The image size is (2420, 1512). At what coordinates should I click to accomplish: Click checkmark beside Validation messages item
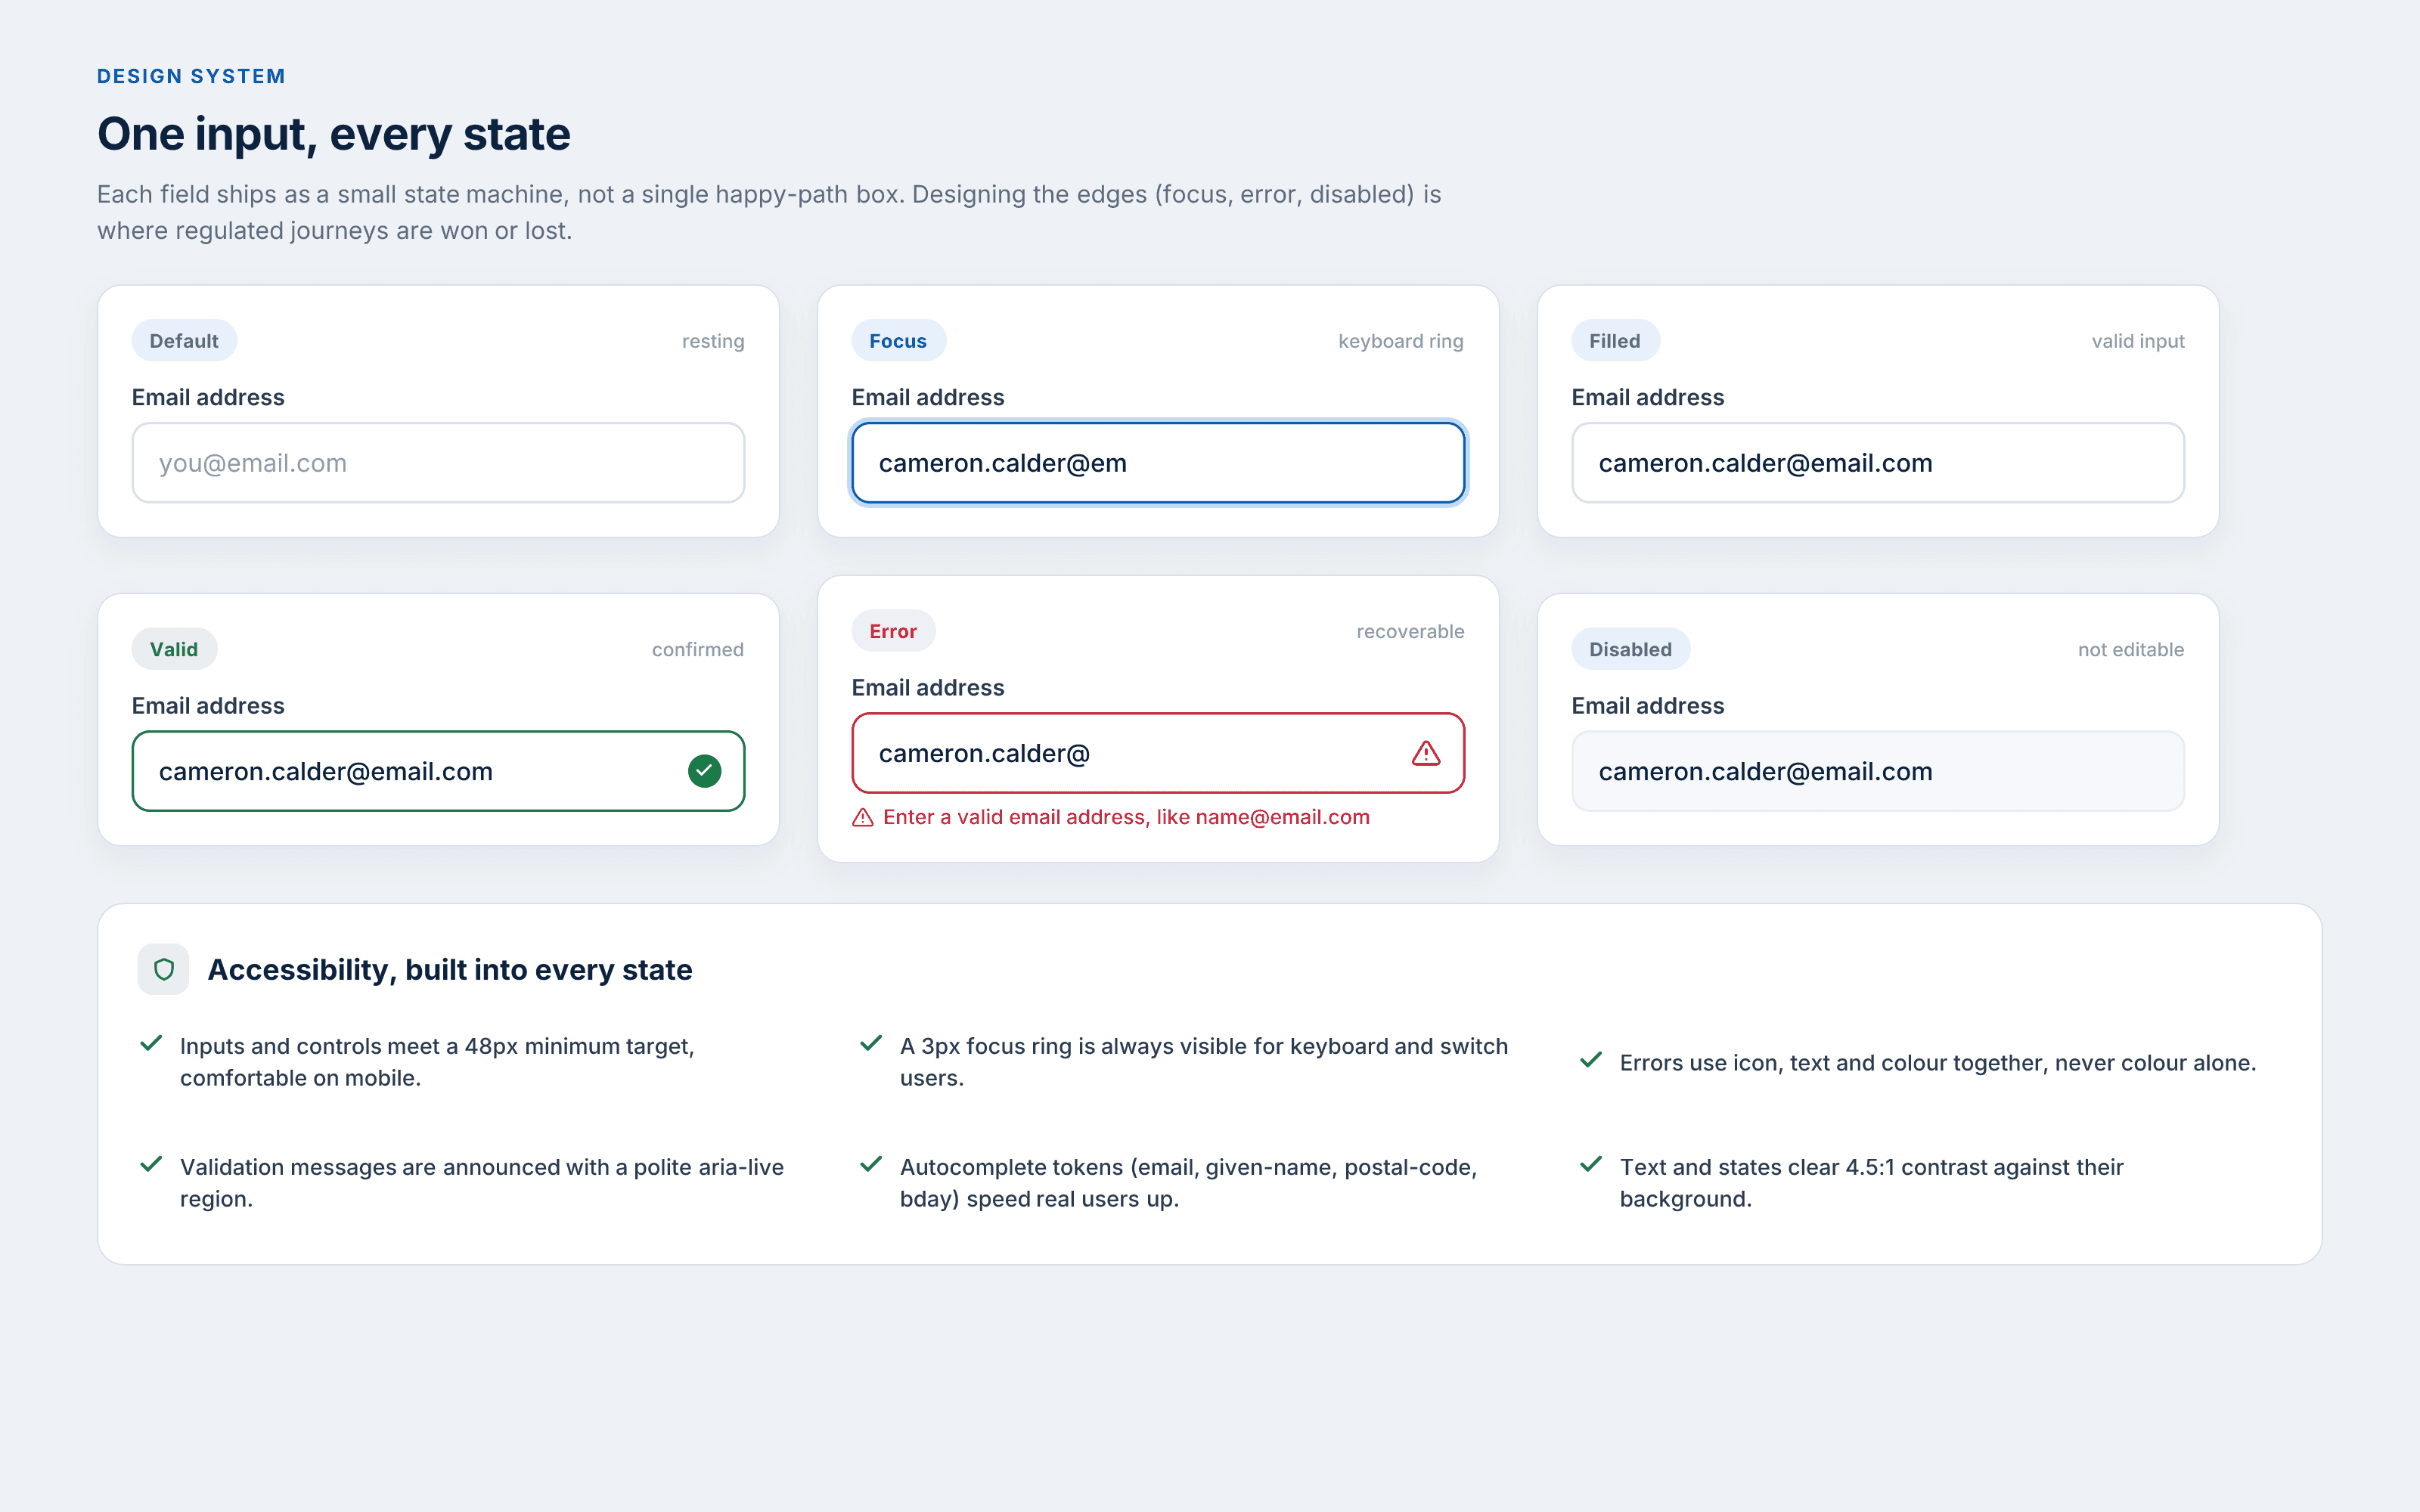[x=151, y=1164]
